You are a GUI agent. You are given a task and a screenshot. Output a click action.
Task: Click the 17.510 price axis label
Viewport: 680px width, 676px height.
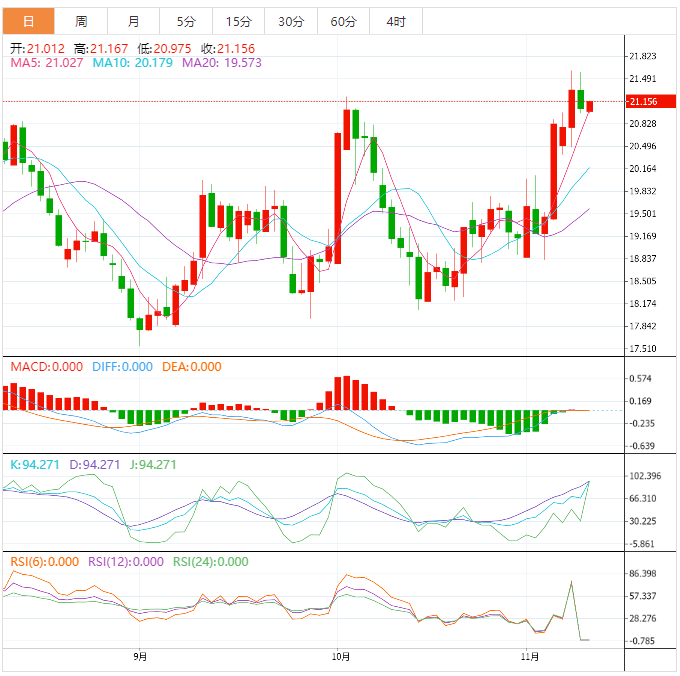click(643, 349)
